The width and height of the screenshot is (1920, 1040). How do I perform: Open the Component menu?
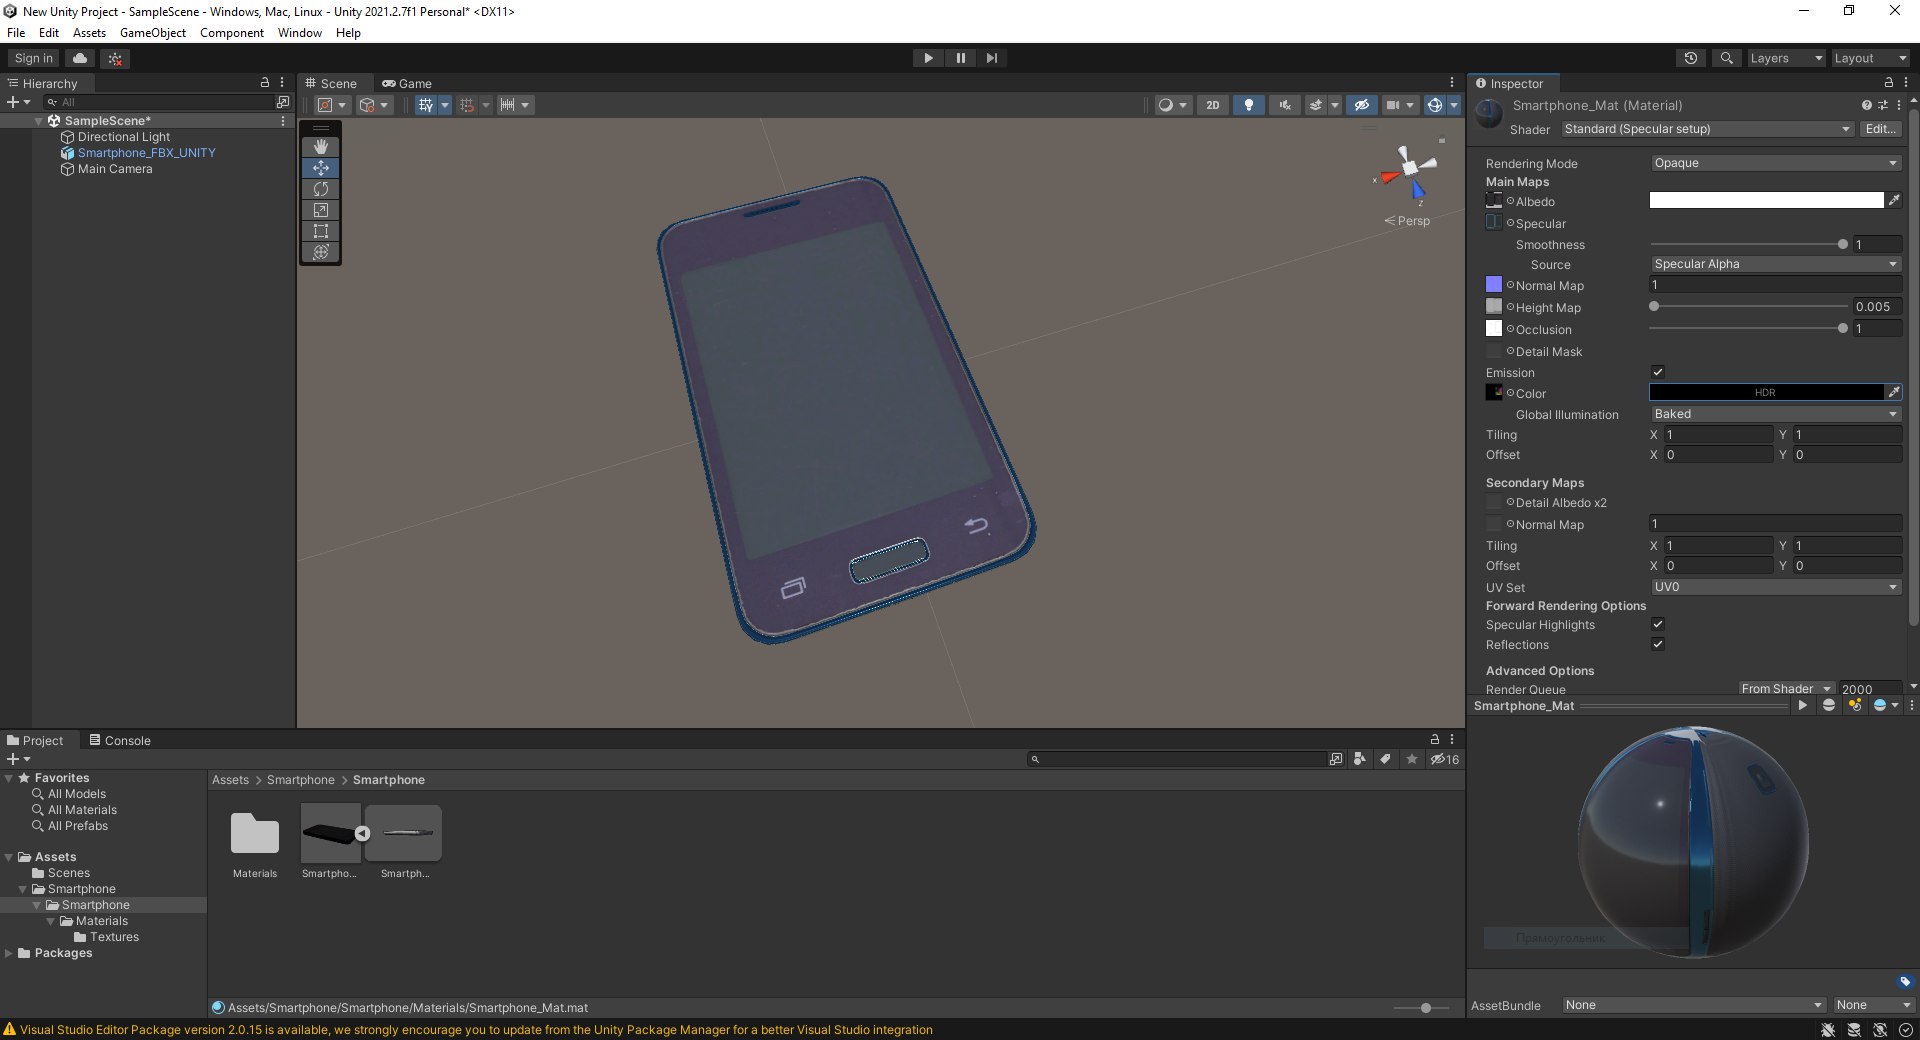click(232, 33)
